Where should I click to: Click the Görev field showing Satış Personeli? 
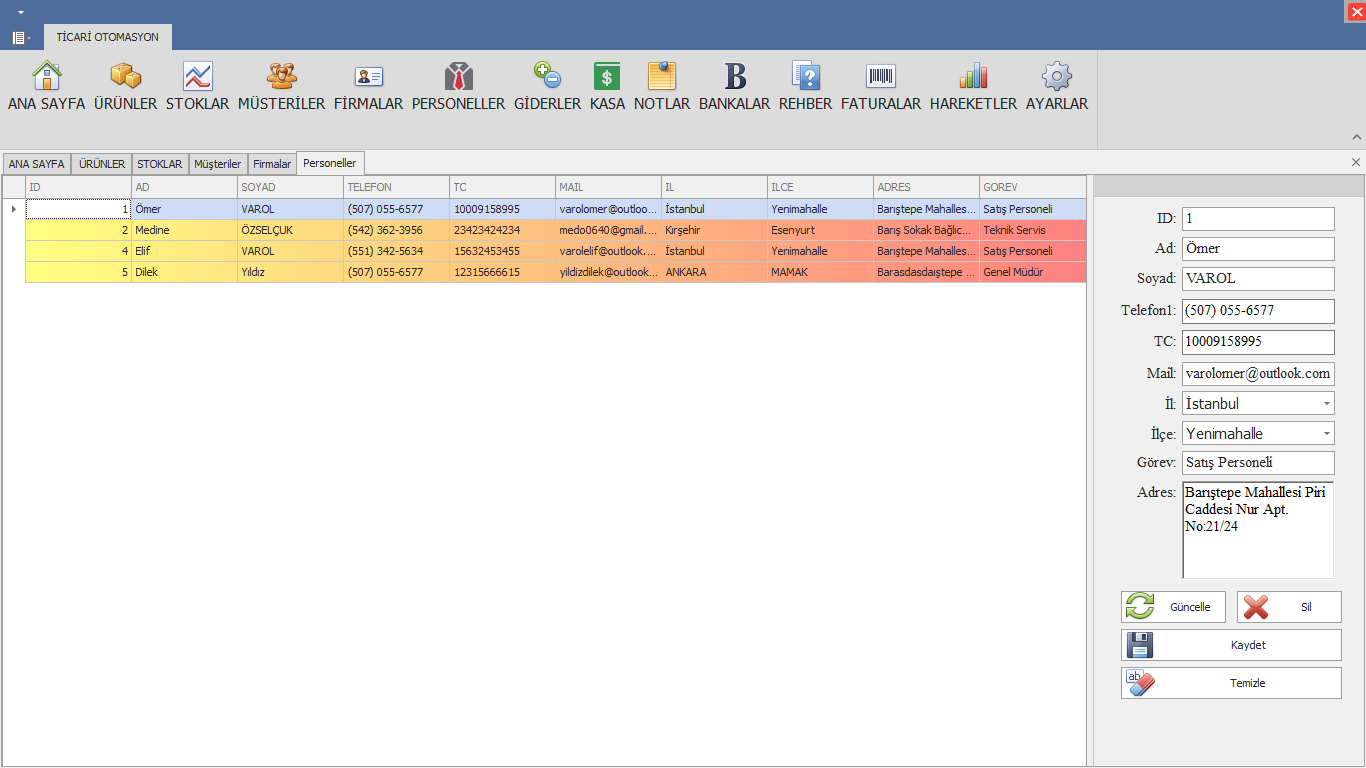1258,463
